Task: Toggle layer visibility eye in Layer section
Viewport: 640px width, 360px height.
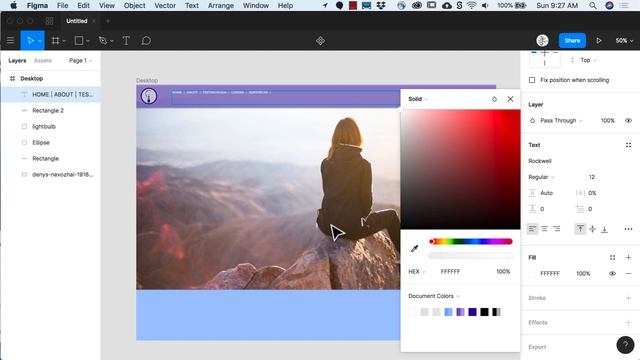Action: (628, 120)
